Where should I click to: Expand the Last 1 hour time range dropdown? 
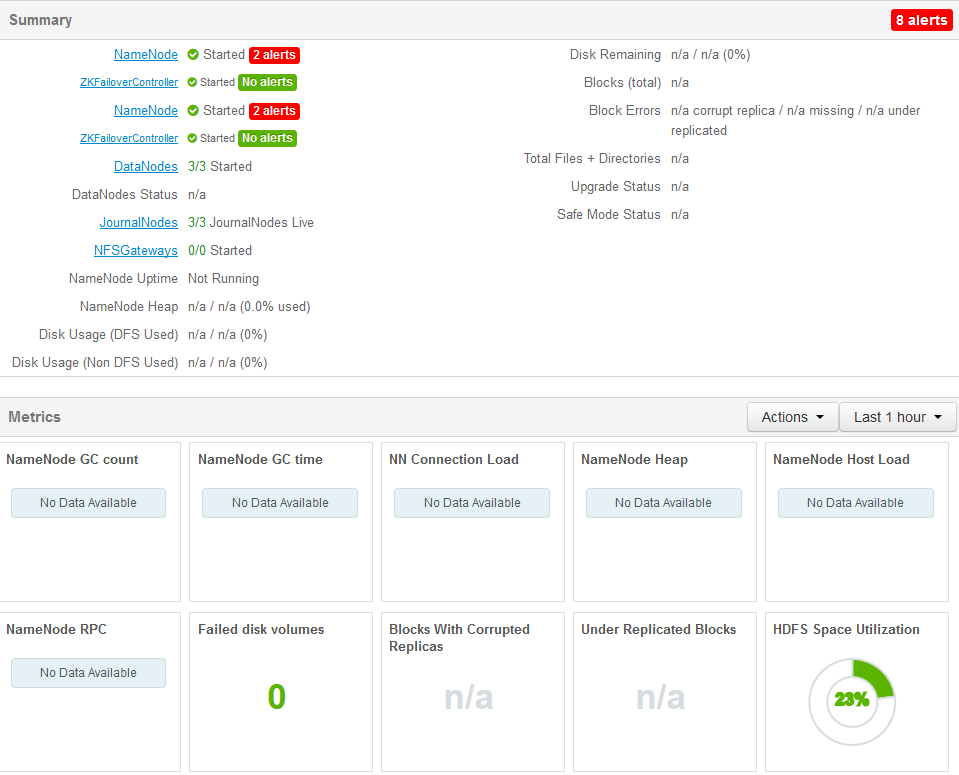(x=897, y=417)
